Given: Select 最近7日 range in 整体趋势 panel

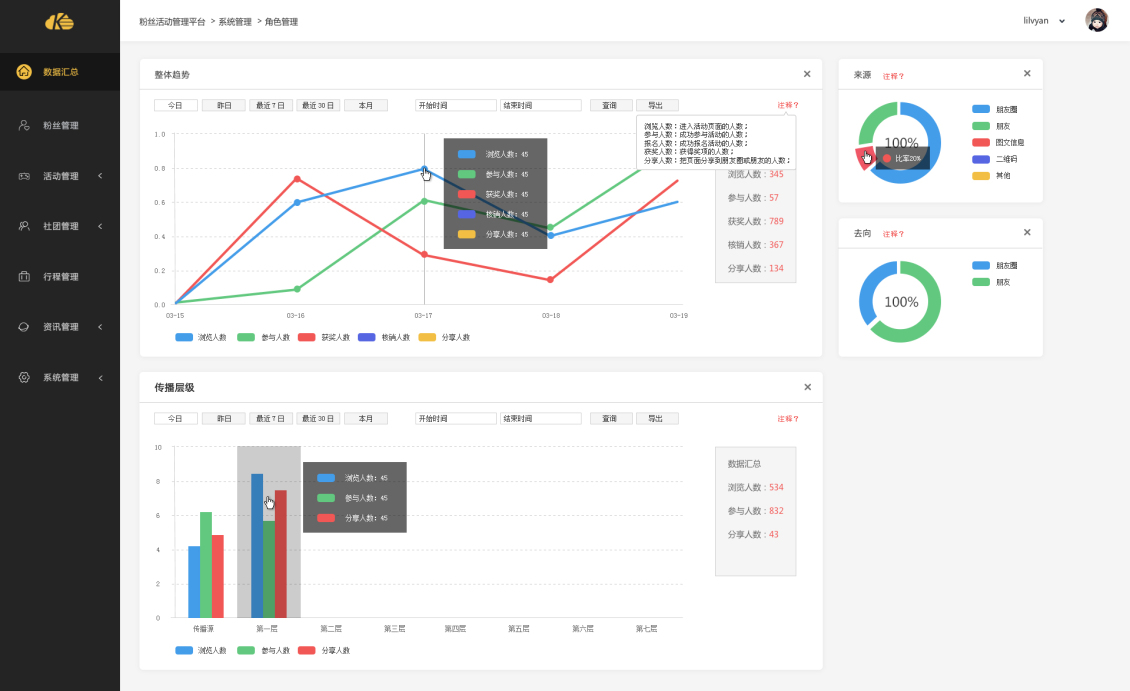Looking at the screenshot, I should click(270, 105).
